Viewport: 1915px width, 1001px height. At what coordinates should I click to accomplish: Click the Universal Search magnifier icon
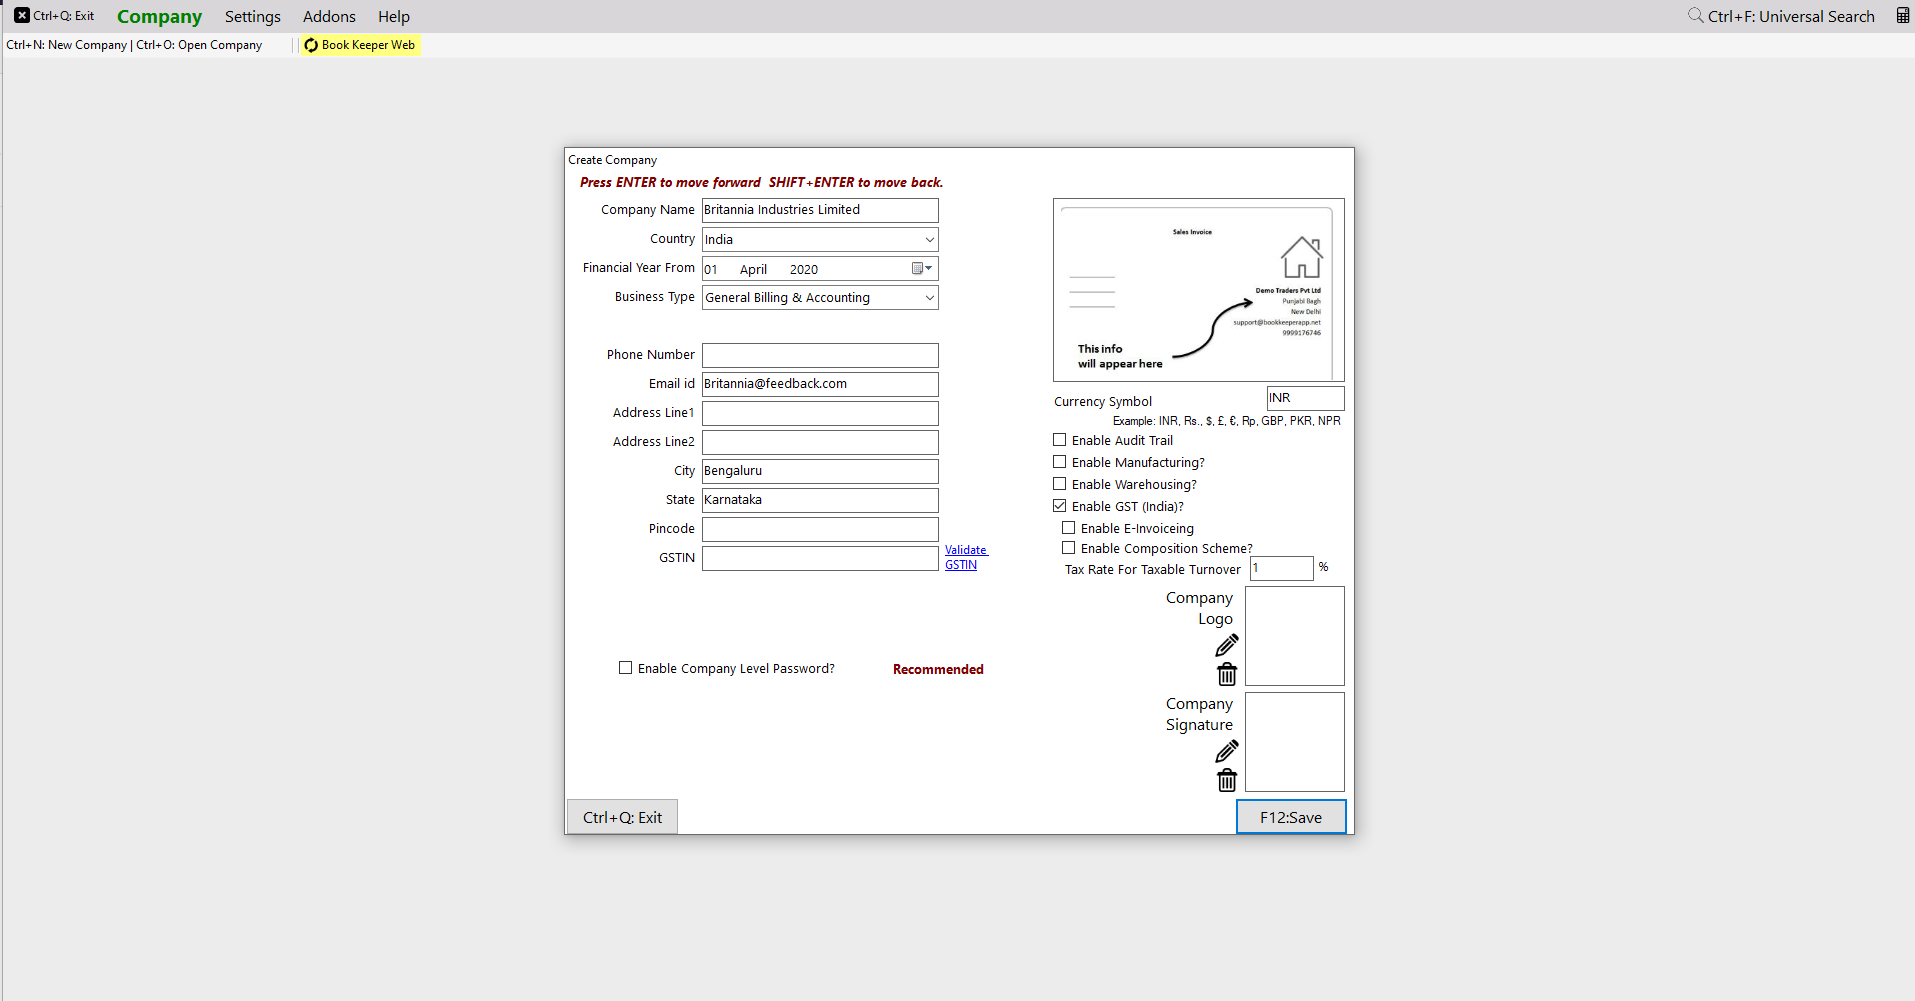click(1695, 16)
